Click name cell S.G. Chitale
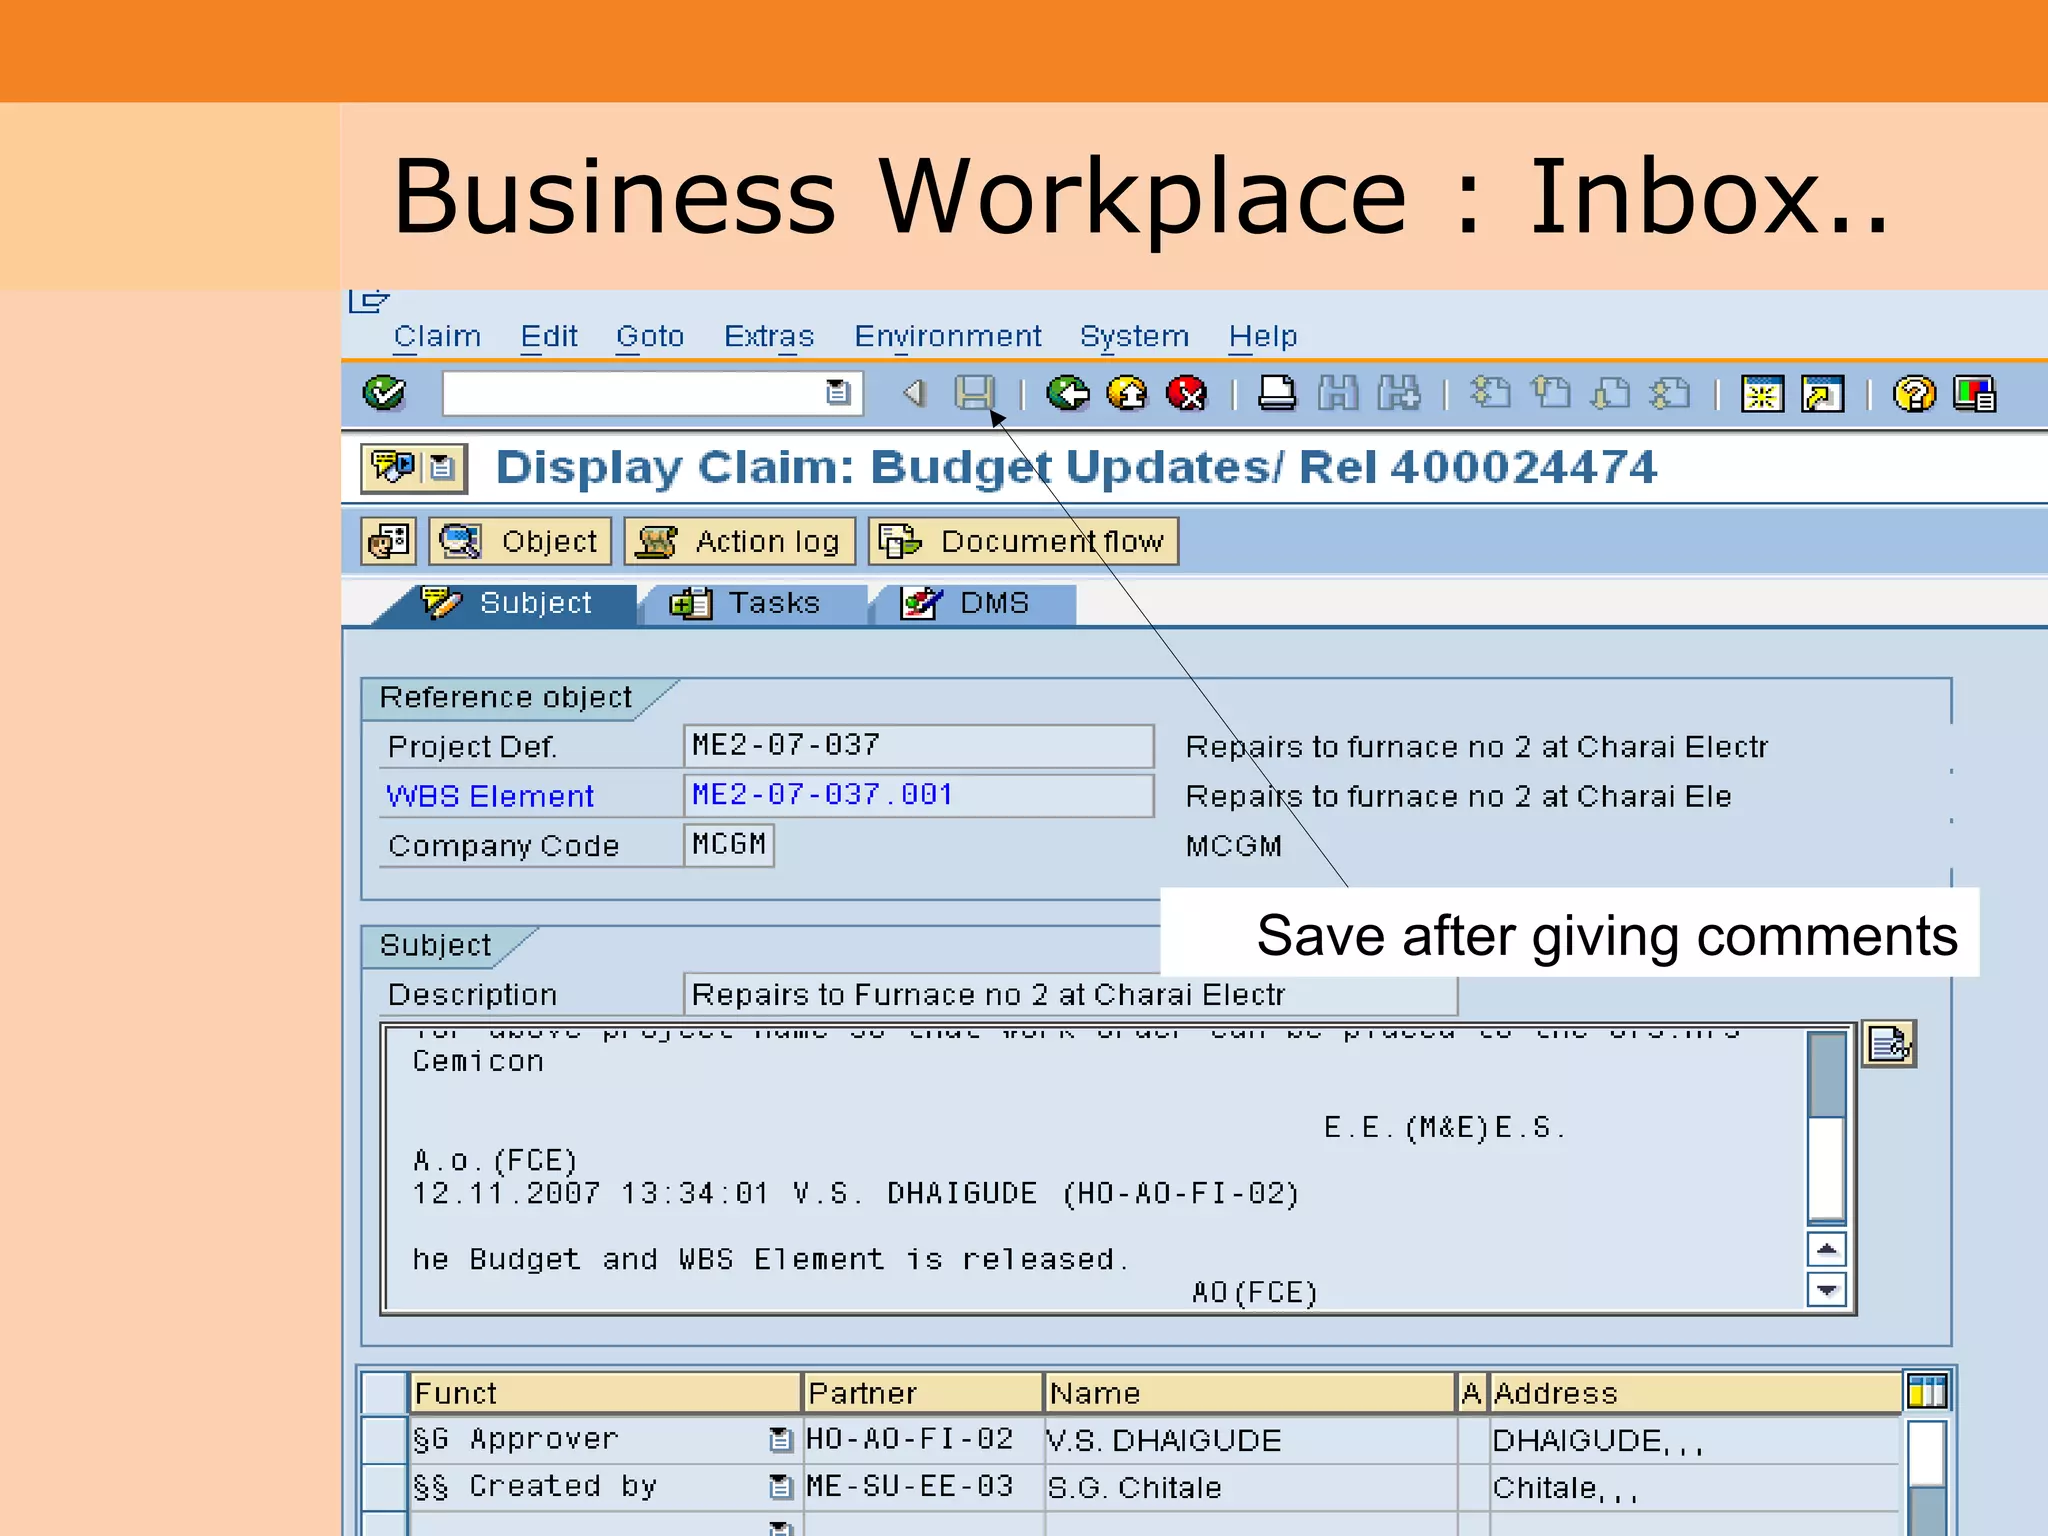This screenshot has height=1536, width=2048. click(x=1250, y=1487)
